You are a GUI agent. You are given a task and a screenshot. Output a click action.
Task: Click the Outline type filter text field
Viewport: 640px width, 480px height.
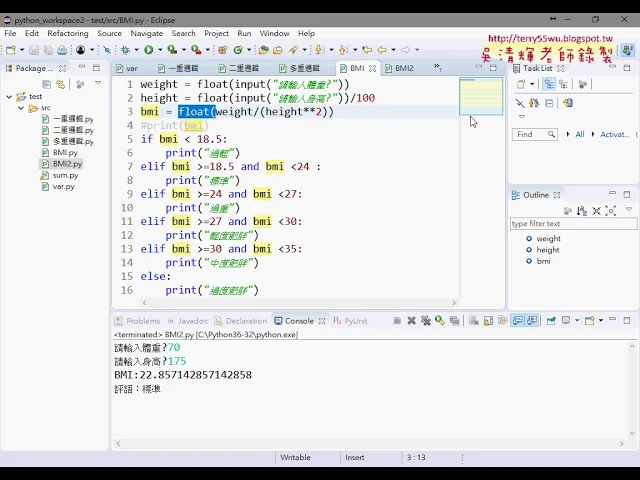573,224
